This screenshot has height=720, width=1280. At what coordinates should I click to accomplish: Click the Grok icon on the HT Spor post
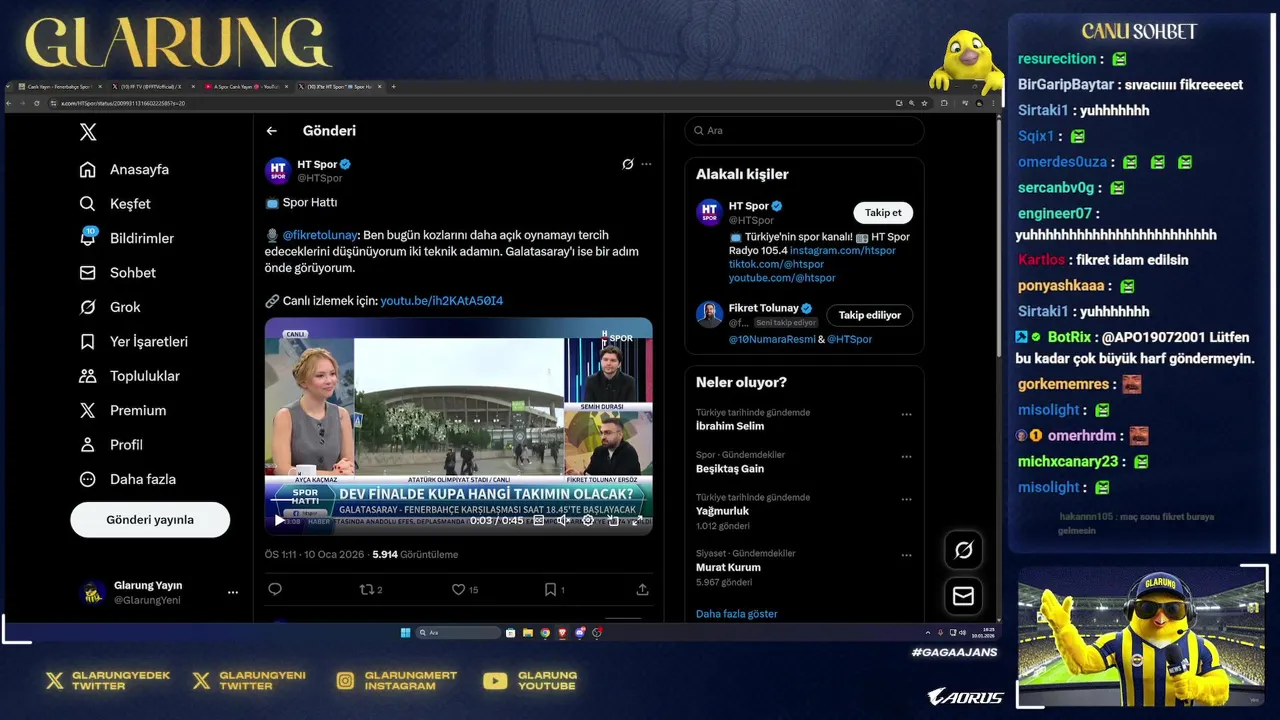(628, 164)
